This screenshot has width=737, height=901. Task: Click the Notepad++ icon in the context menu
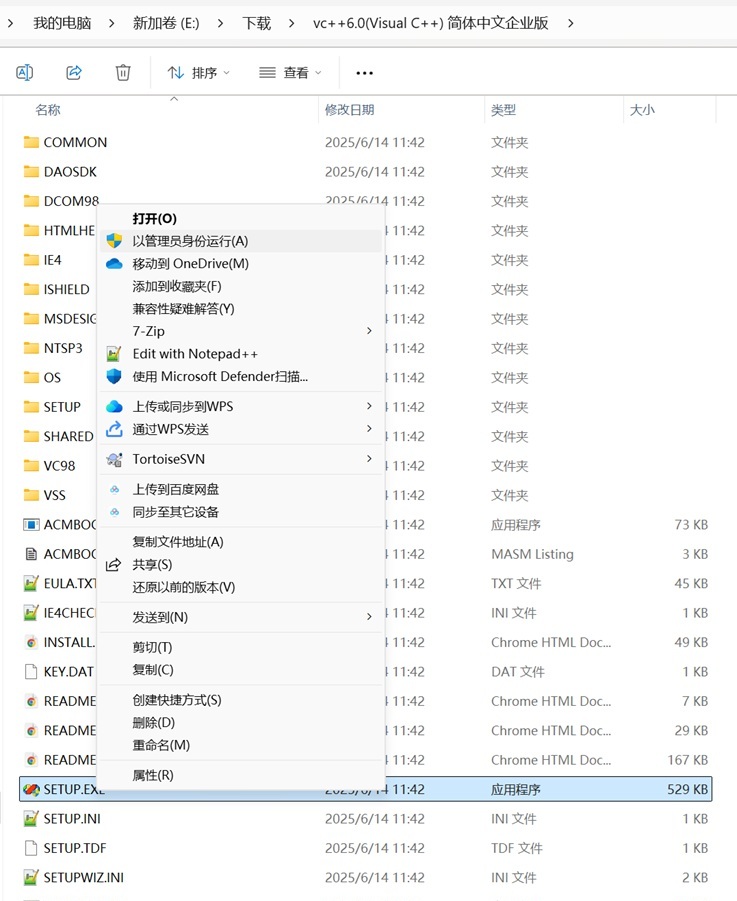(x=114, y=354)
